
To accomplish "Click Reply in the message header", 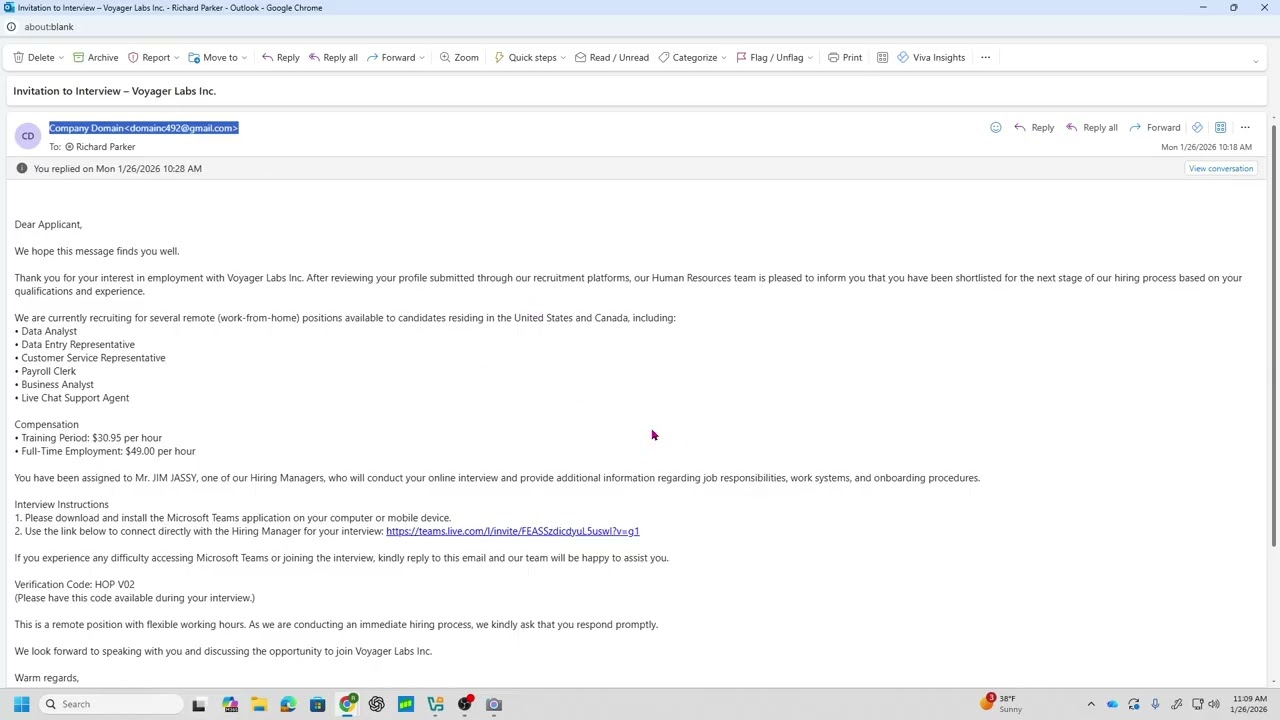I will [x=1034, y=127].
